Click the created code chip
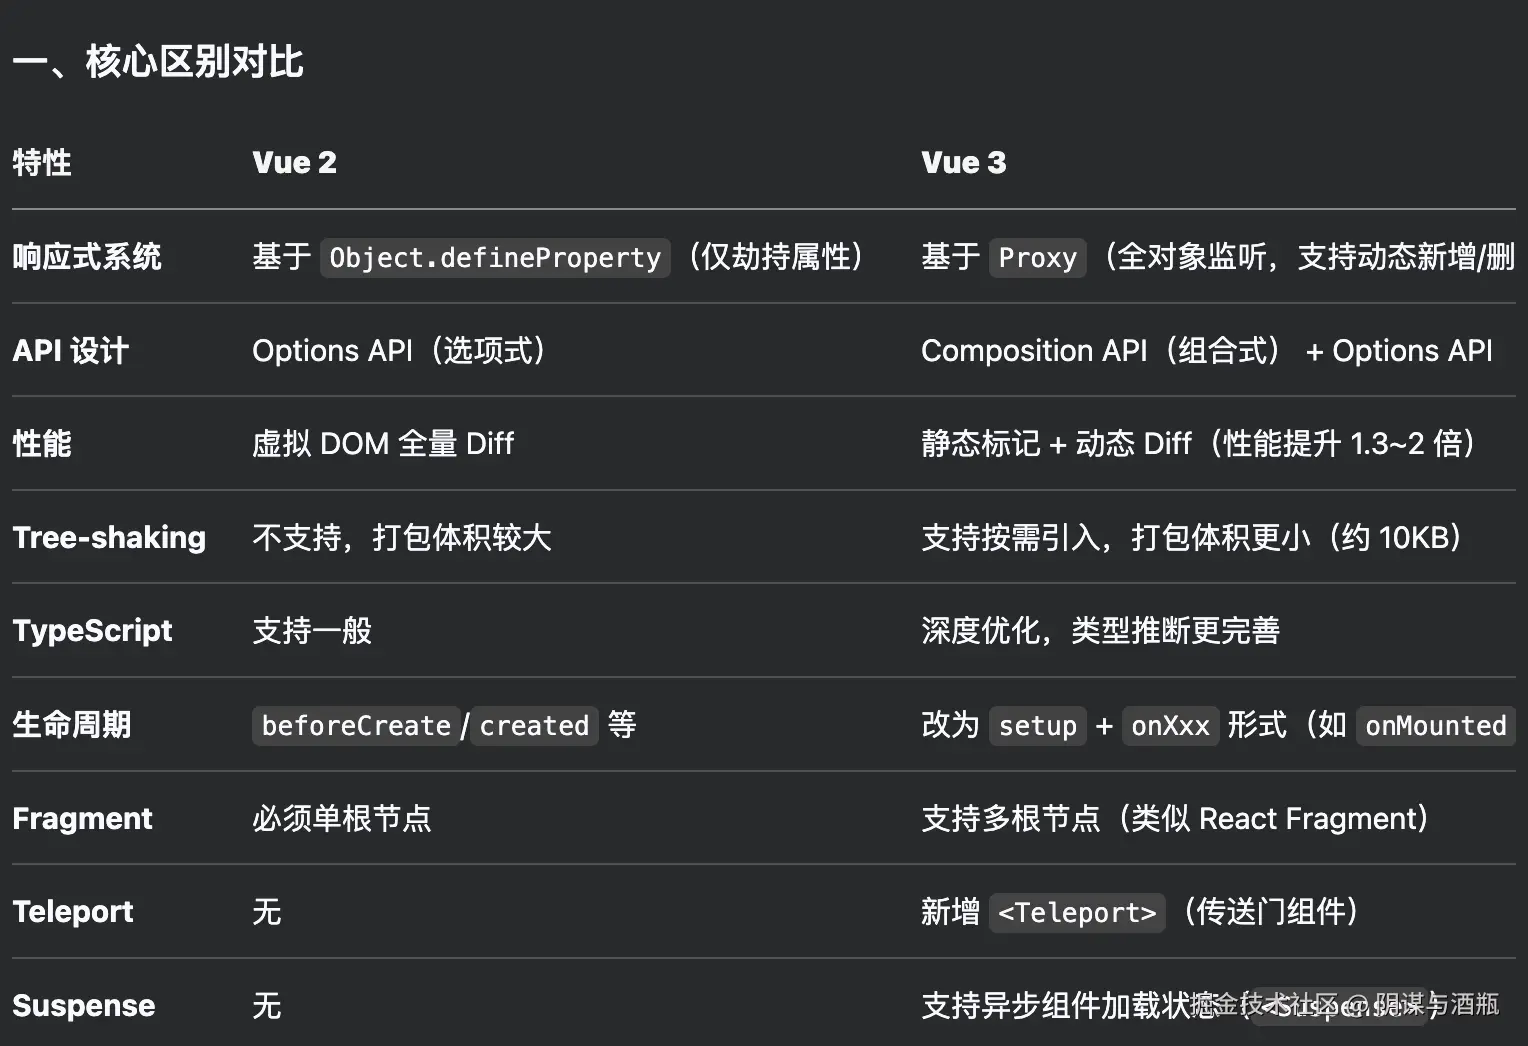The width and height of the screenshot is (1528, 1046). coord(534,726)
